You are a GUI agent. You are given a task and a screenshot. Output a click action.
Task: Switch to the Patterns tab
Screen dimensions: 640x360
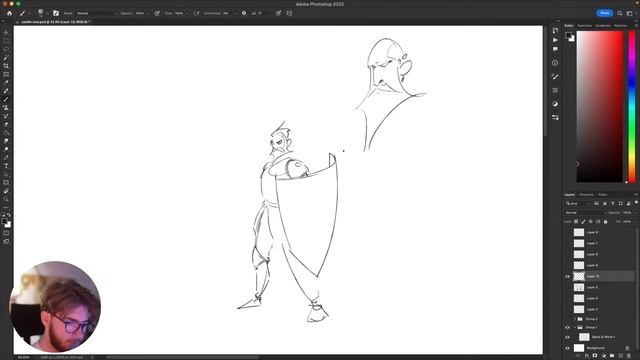click(620, 26)
